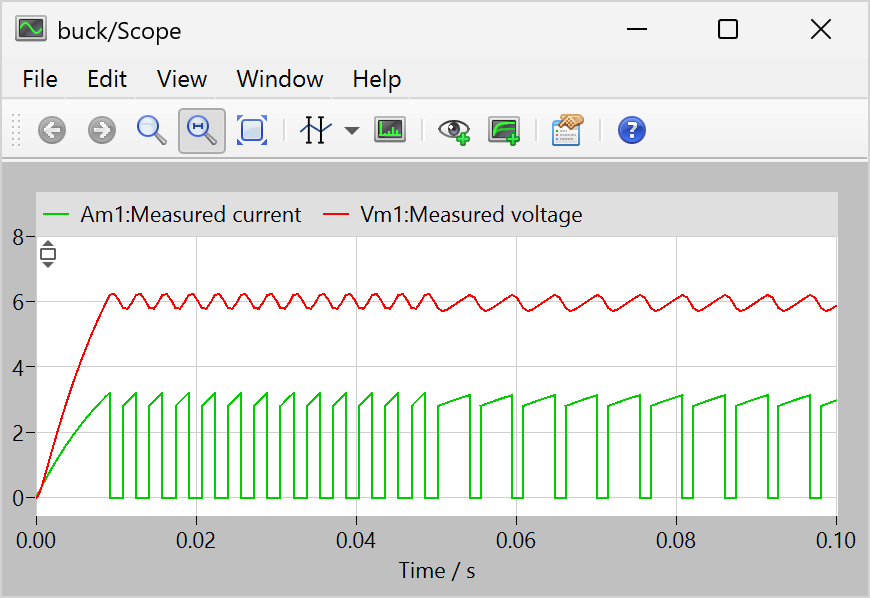Click the red line swatch for Vm1
This screenshot has height=598, width=870.
tap(338, 214)
